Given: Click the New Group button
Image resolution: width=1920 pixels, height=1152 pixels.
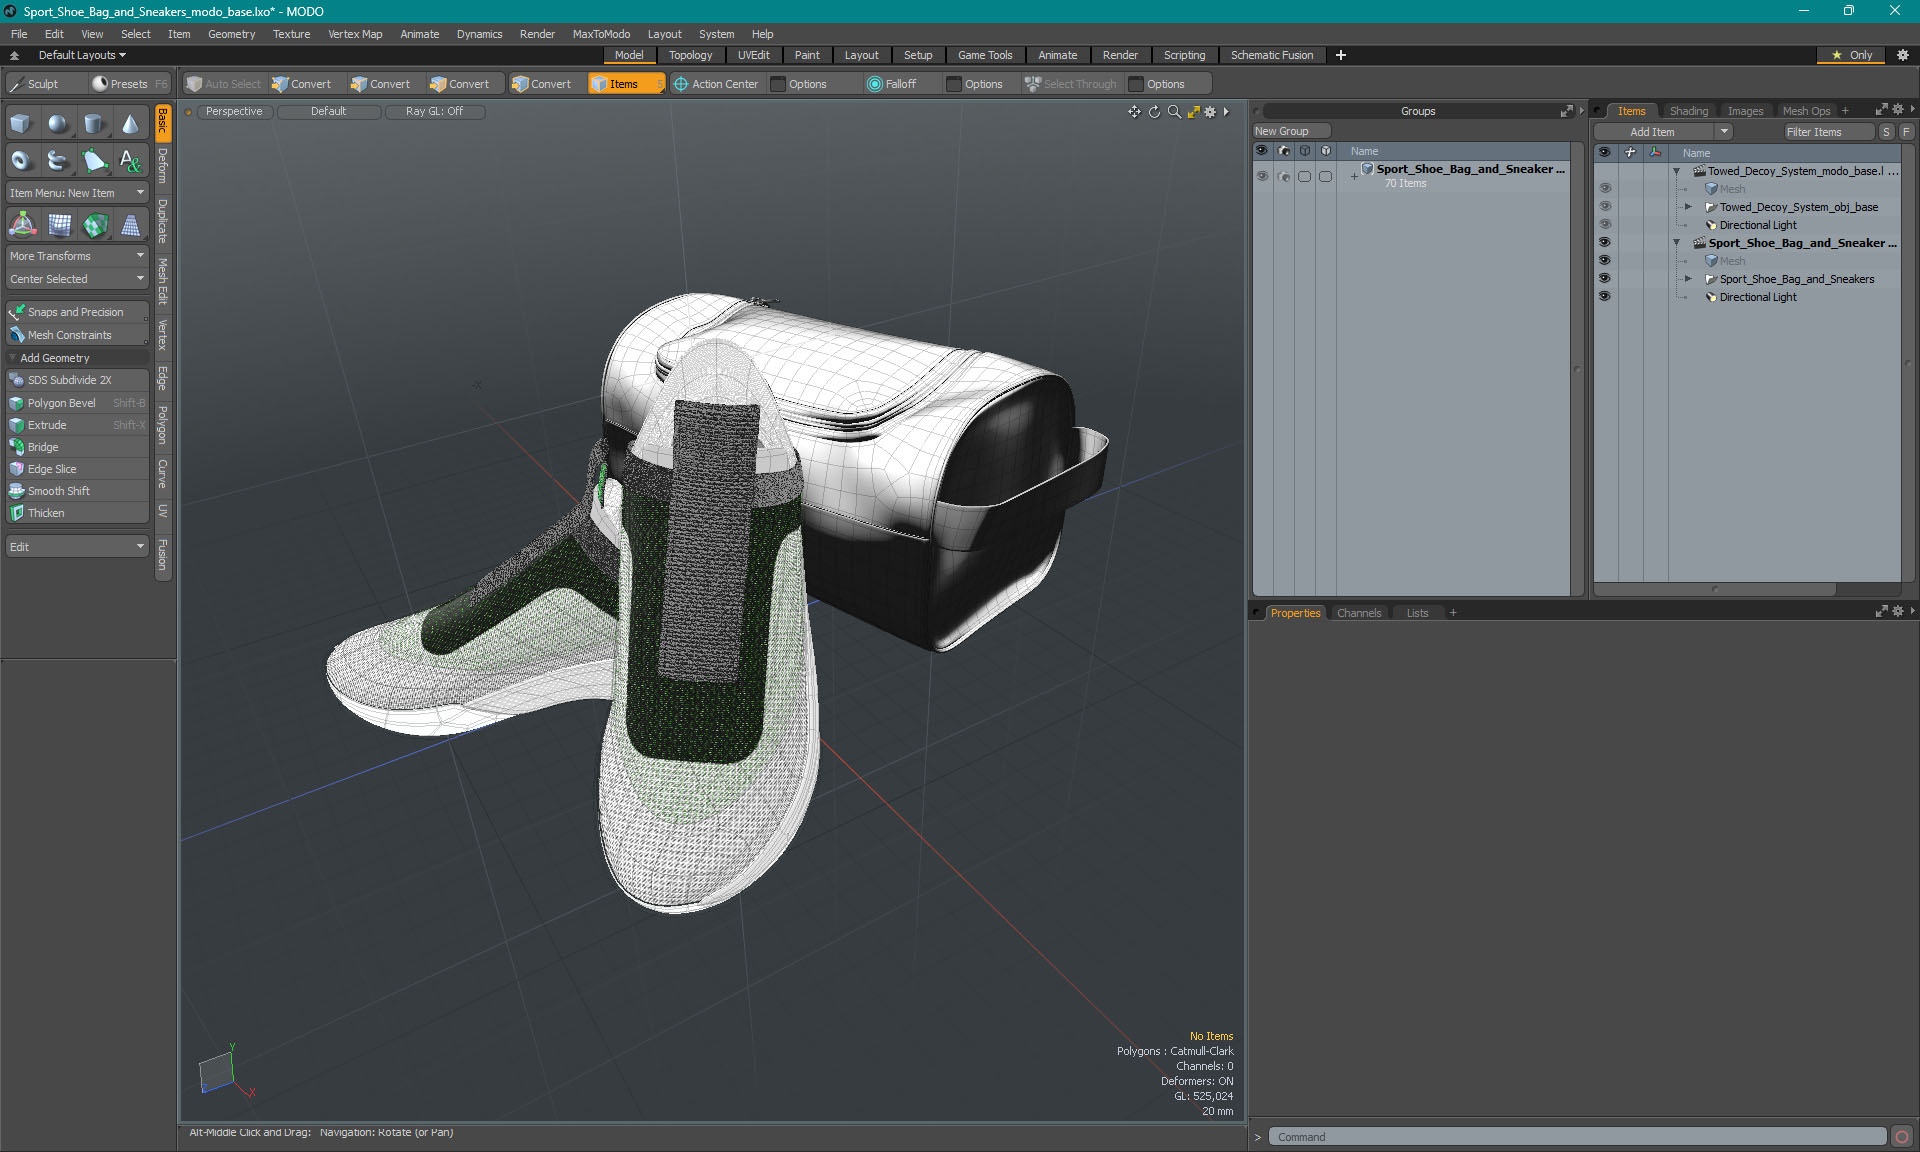Looking at the screenshot, I should [x=1282, y=131].
